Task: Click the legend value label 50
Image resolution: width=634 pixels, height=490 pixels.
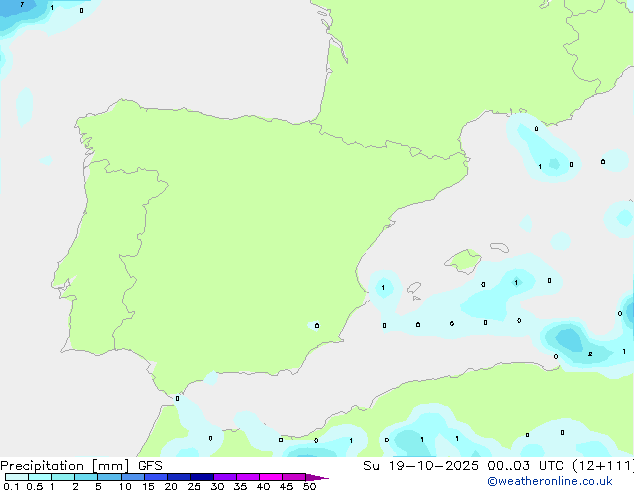Action: click(x=310, y=487)
